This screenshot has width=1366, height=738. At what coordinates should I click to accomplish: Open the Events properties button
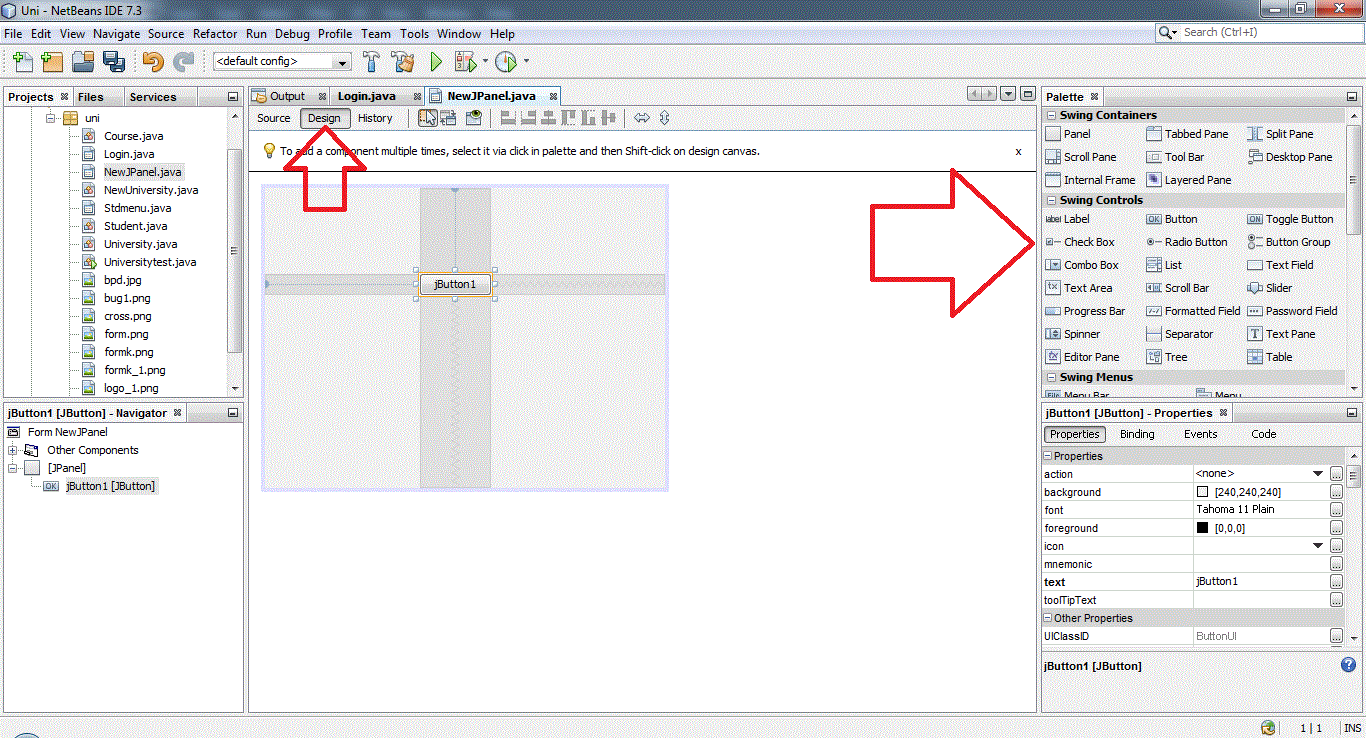pyautogui.click(x=1200, y=434)
